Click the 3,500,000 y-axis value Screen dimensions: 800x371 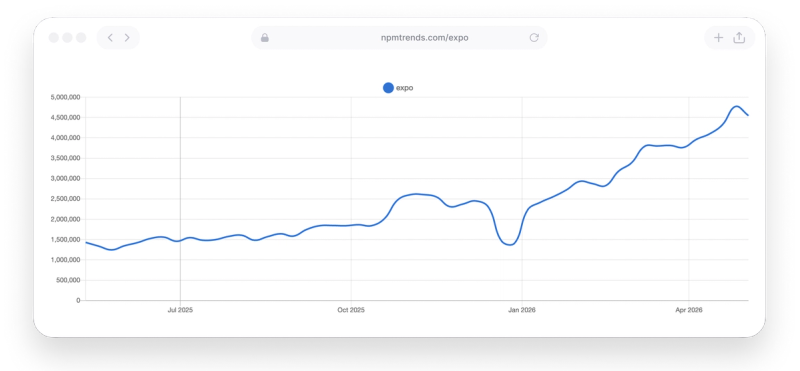point(65,158)
